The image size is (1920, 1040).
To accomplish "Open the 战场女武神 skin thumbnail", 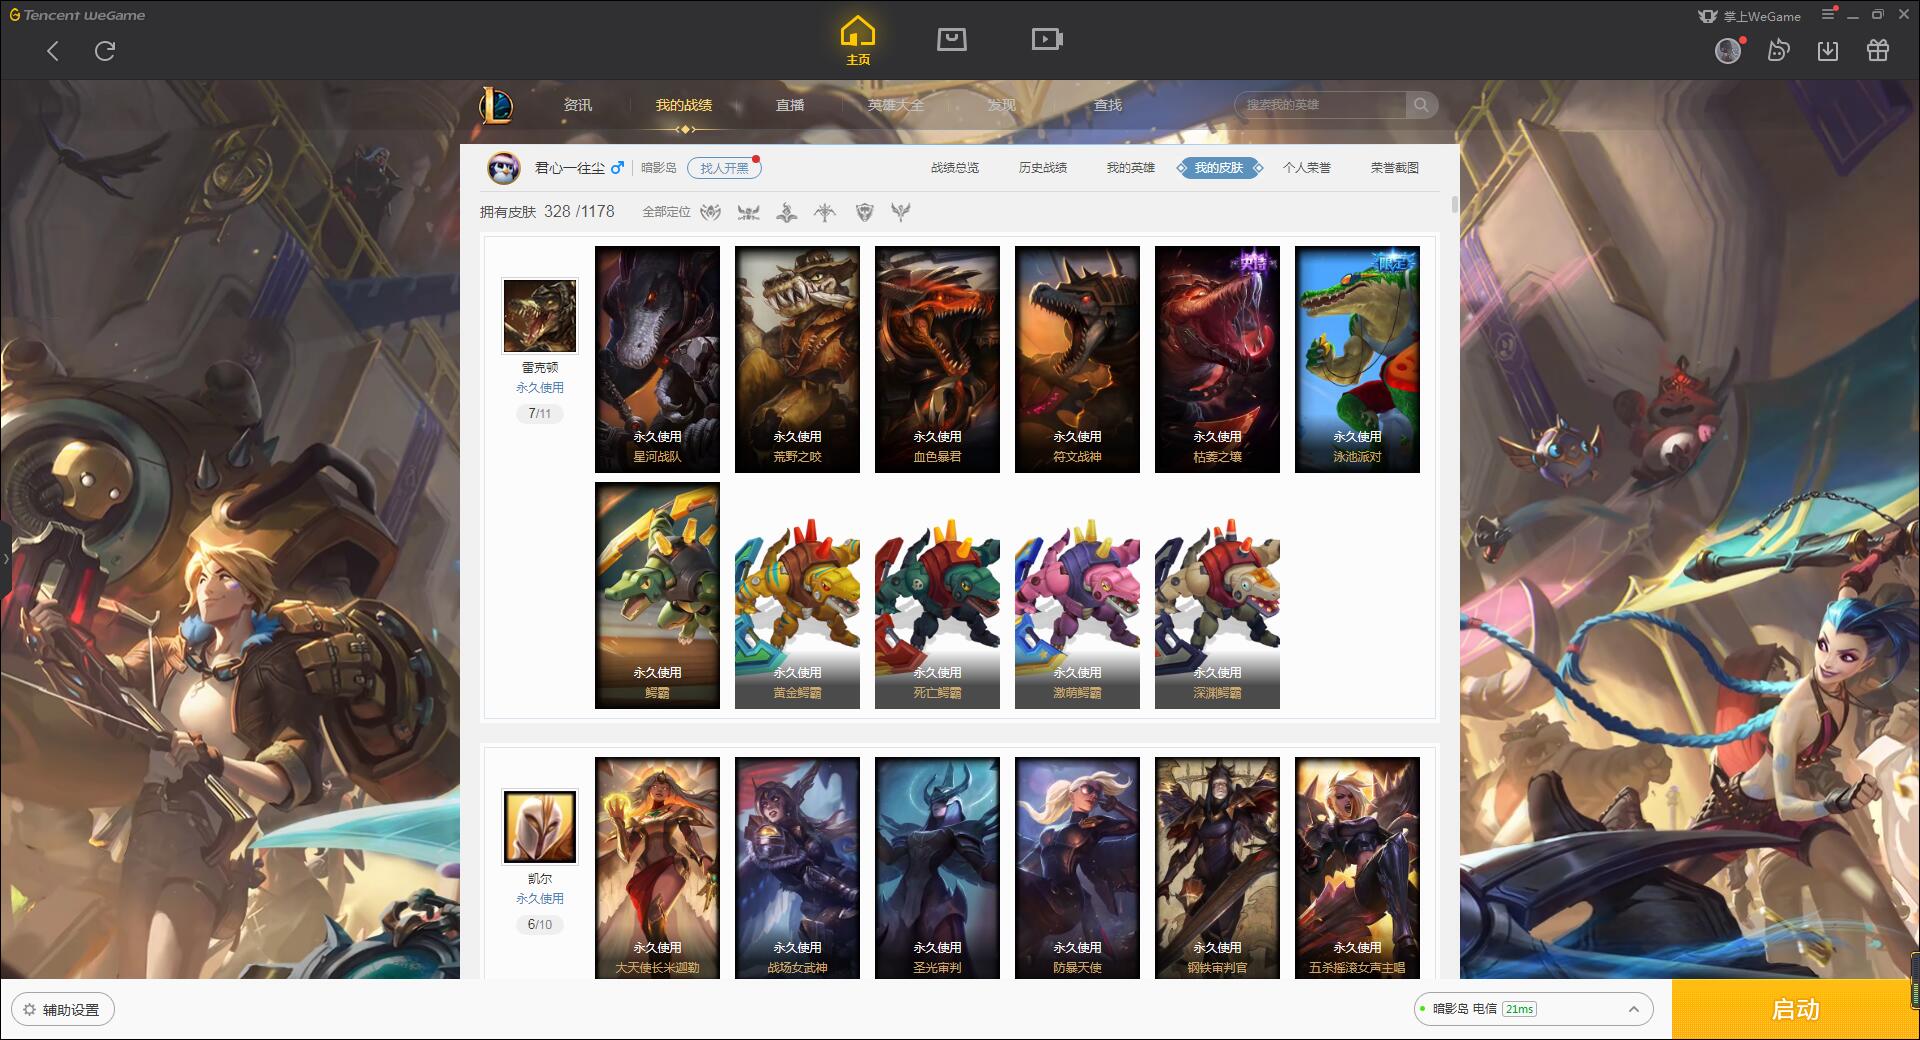I will point(797,867).
